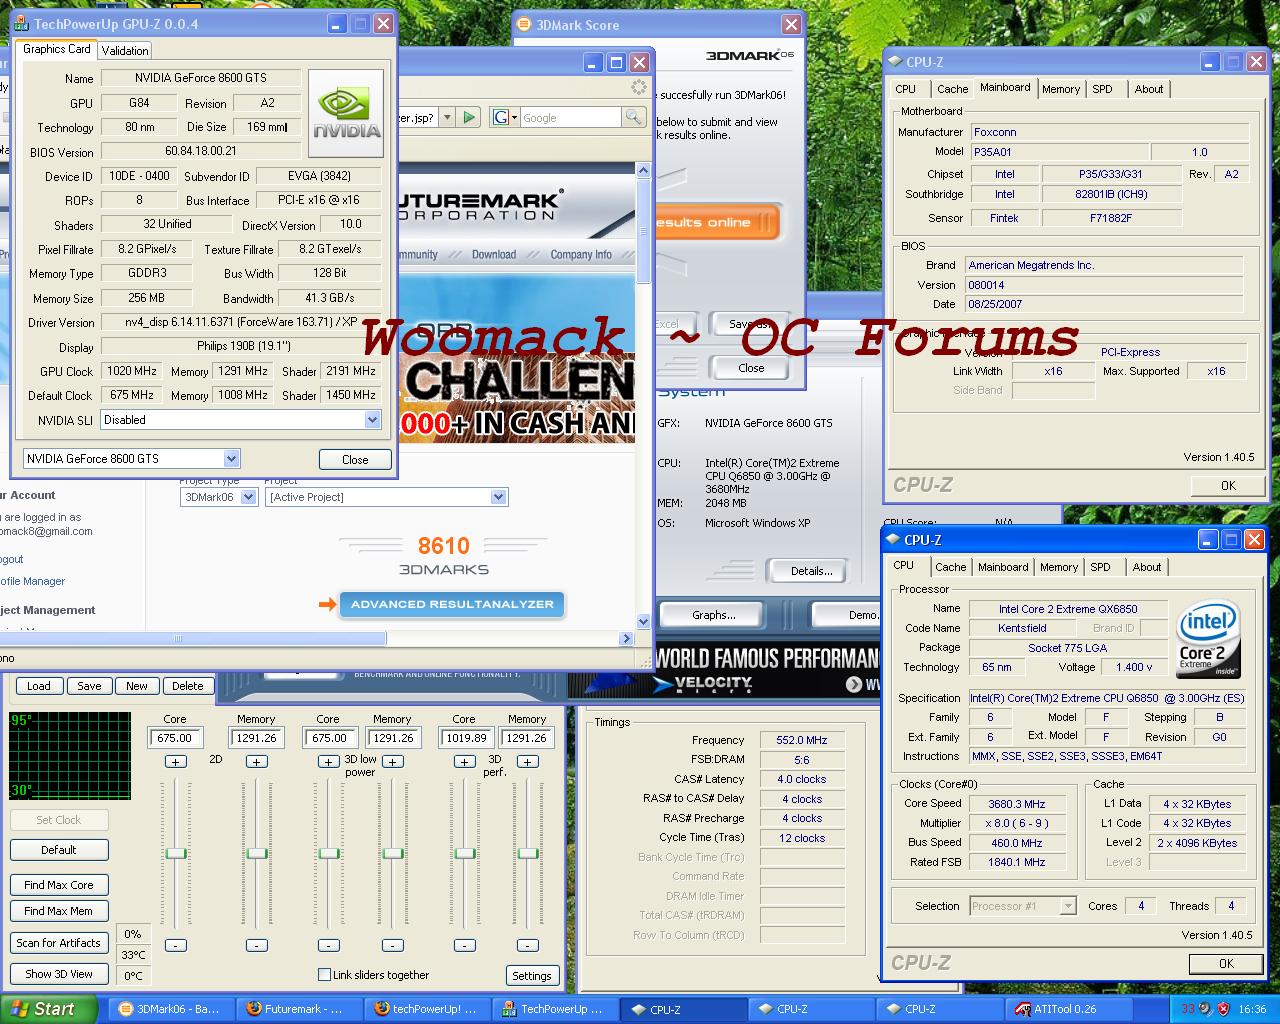Image resolution: width=1280 pixels, height=1024 pixels.
Task: Open the Memory tab in upper CPU-Z
Action: pyautogui.click(x=1061, y=89)
